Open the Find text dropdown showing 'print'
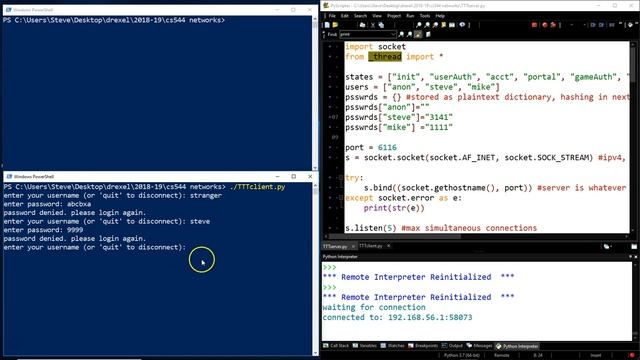Viewport: 640px width, 360px height. point(393,34)
